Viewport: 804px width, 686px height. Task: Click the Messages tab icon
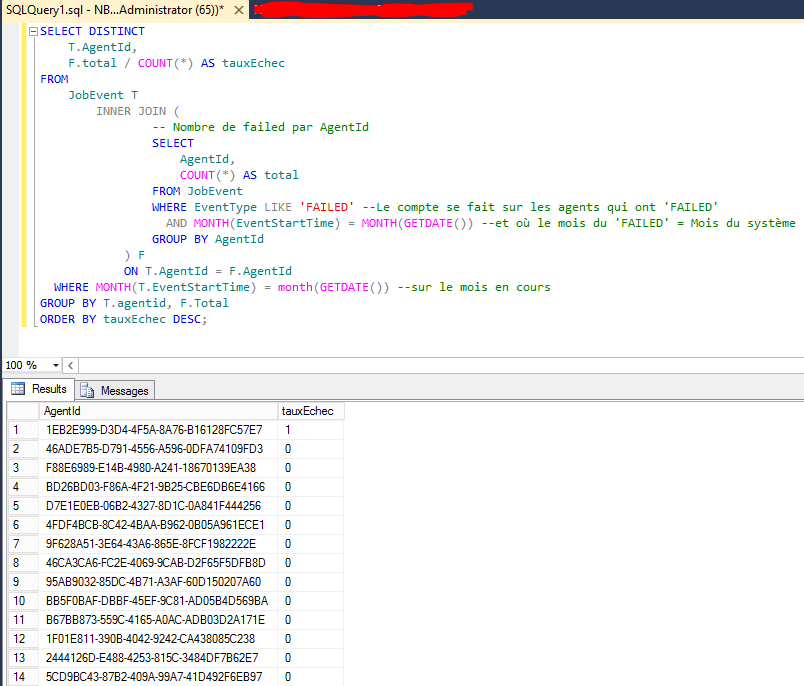[88, 390]
